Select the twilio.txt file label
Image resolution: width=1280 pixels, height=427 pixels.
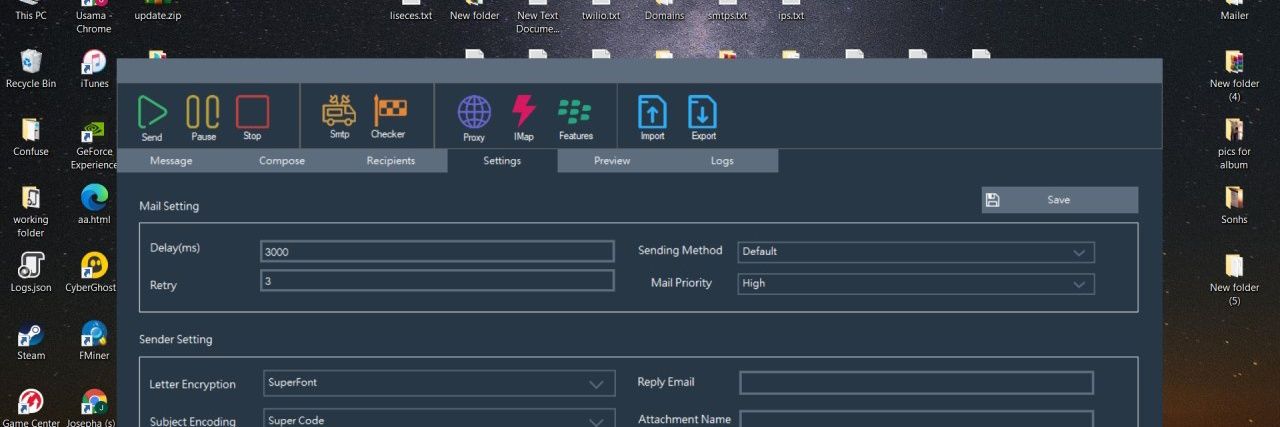tap(601, 16)
